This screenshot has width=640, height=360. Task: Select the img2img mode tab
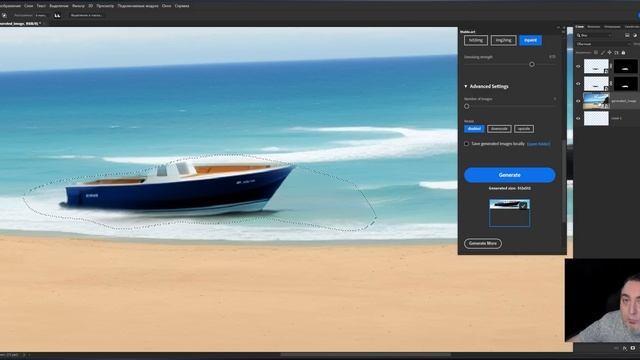(x=503, y=40)
